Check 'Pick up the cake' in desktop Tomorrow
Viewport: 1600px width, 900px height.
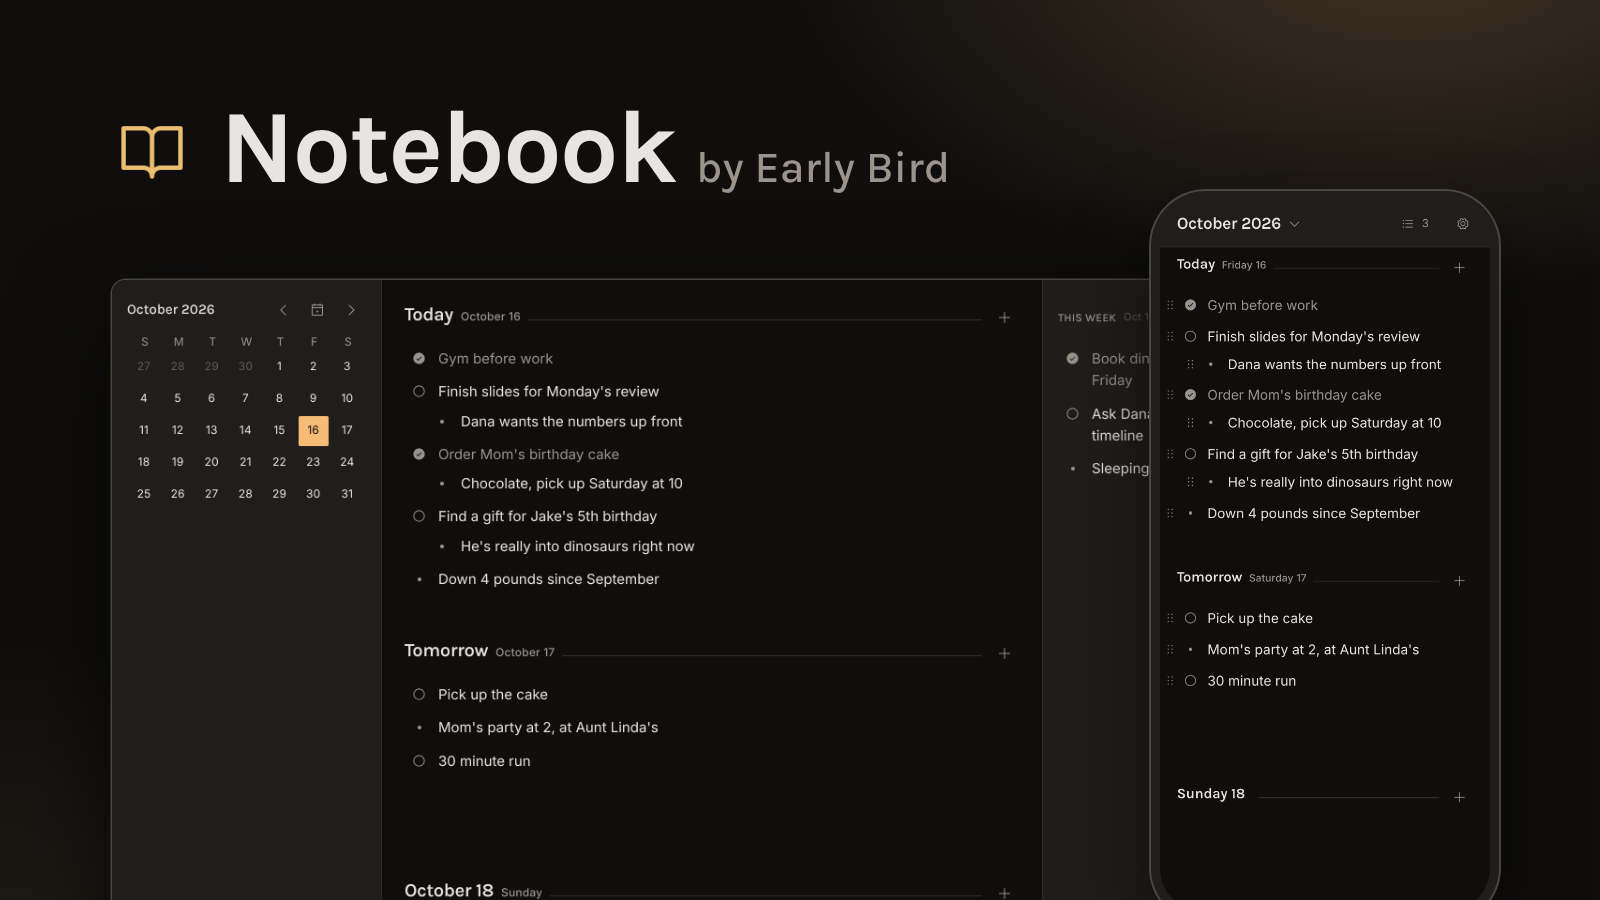(419, 695)
